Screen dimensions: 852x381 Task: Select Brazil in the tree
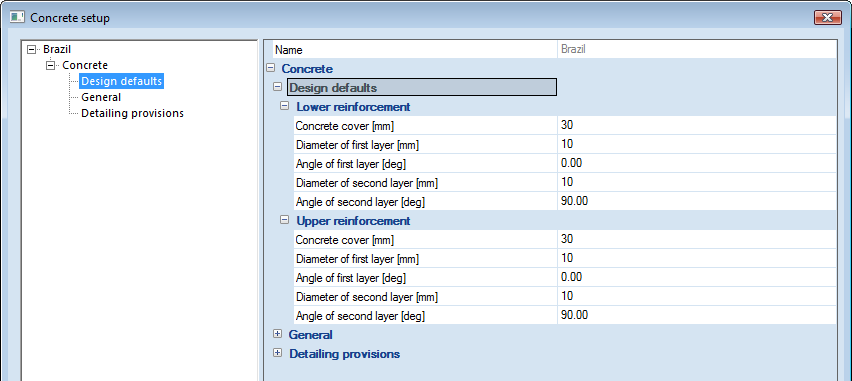coord(57,49)
